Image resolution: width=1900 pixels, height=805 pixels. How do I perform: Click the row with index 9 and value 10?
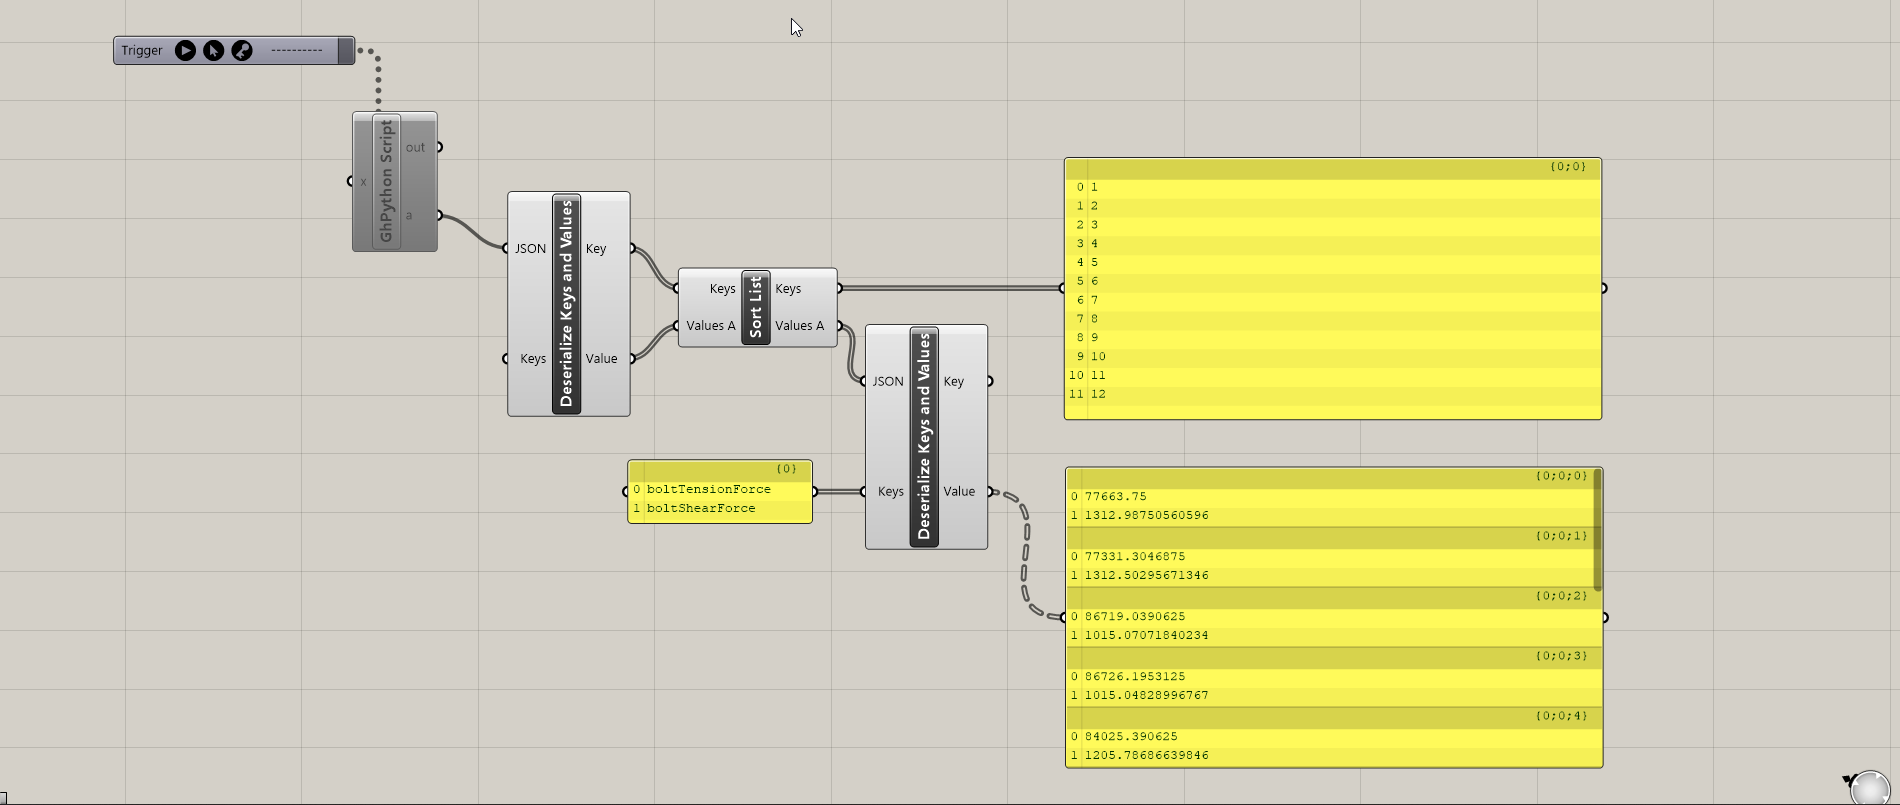coord(1333,356)
